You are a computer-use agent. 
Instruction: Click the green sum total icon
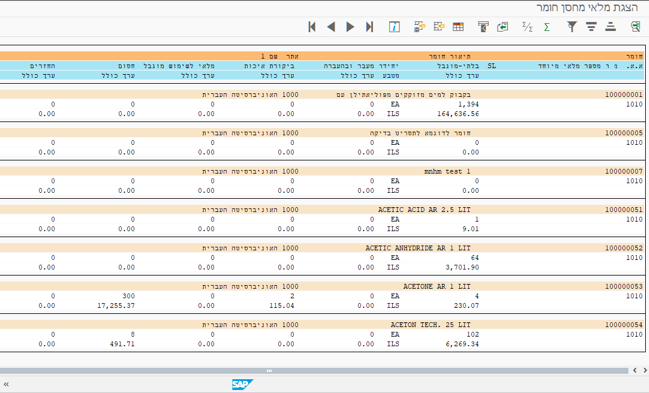tap(547, 27)
